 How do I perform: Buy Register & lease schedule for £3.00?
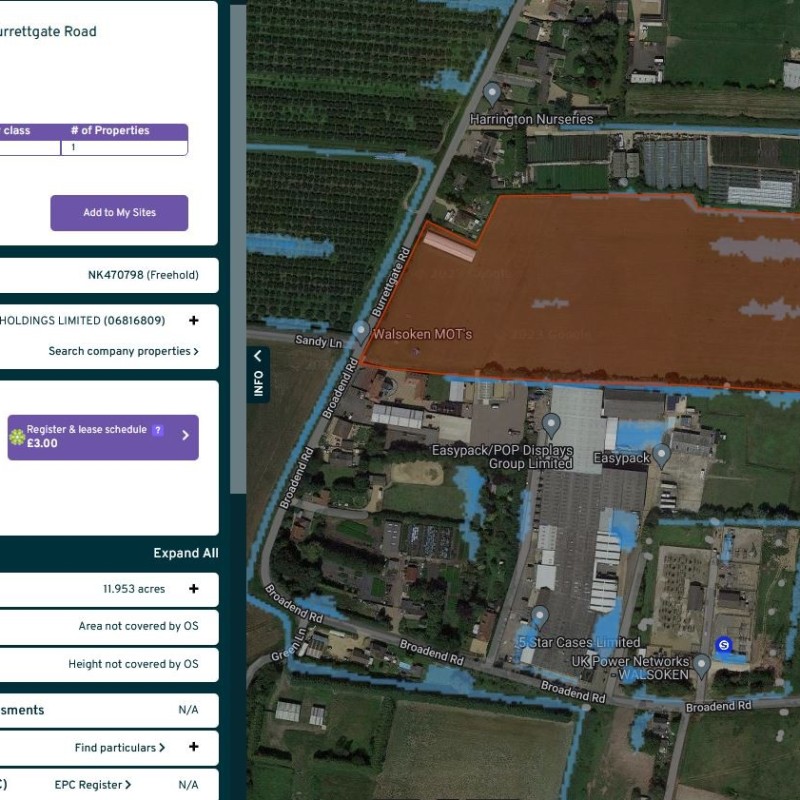(102, 437)
